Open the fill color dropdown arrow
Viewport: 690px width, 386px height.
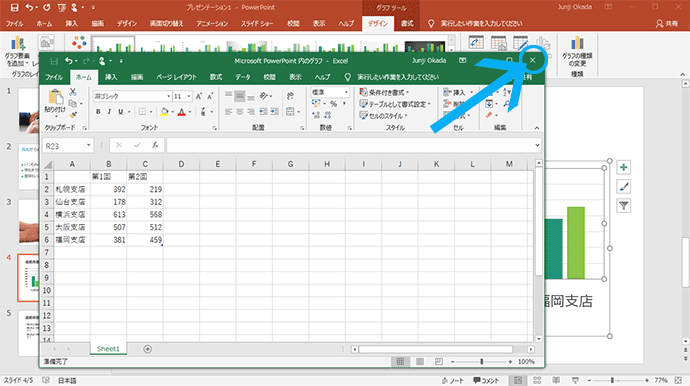172,112
